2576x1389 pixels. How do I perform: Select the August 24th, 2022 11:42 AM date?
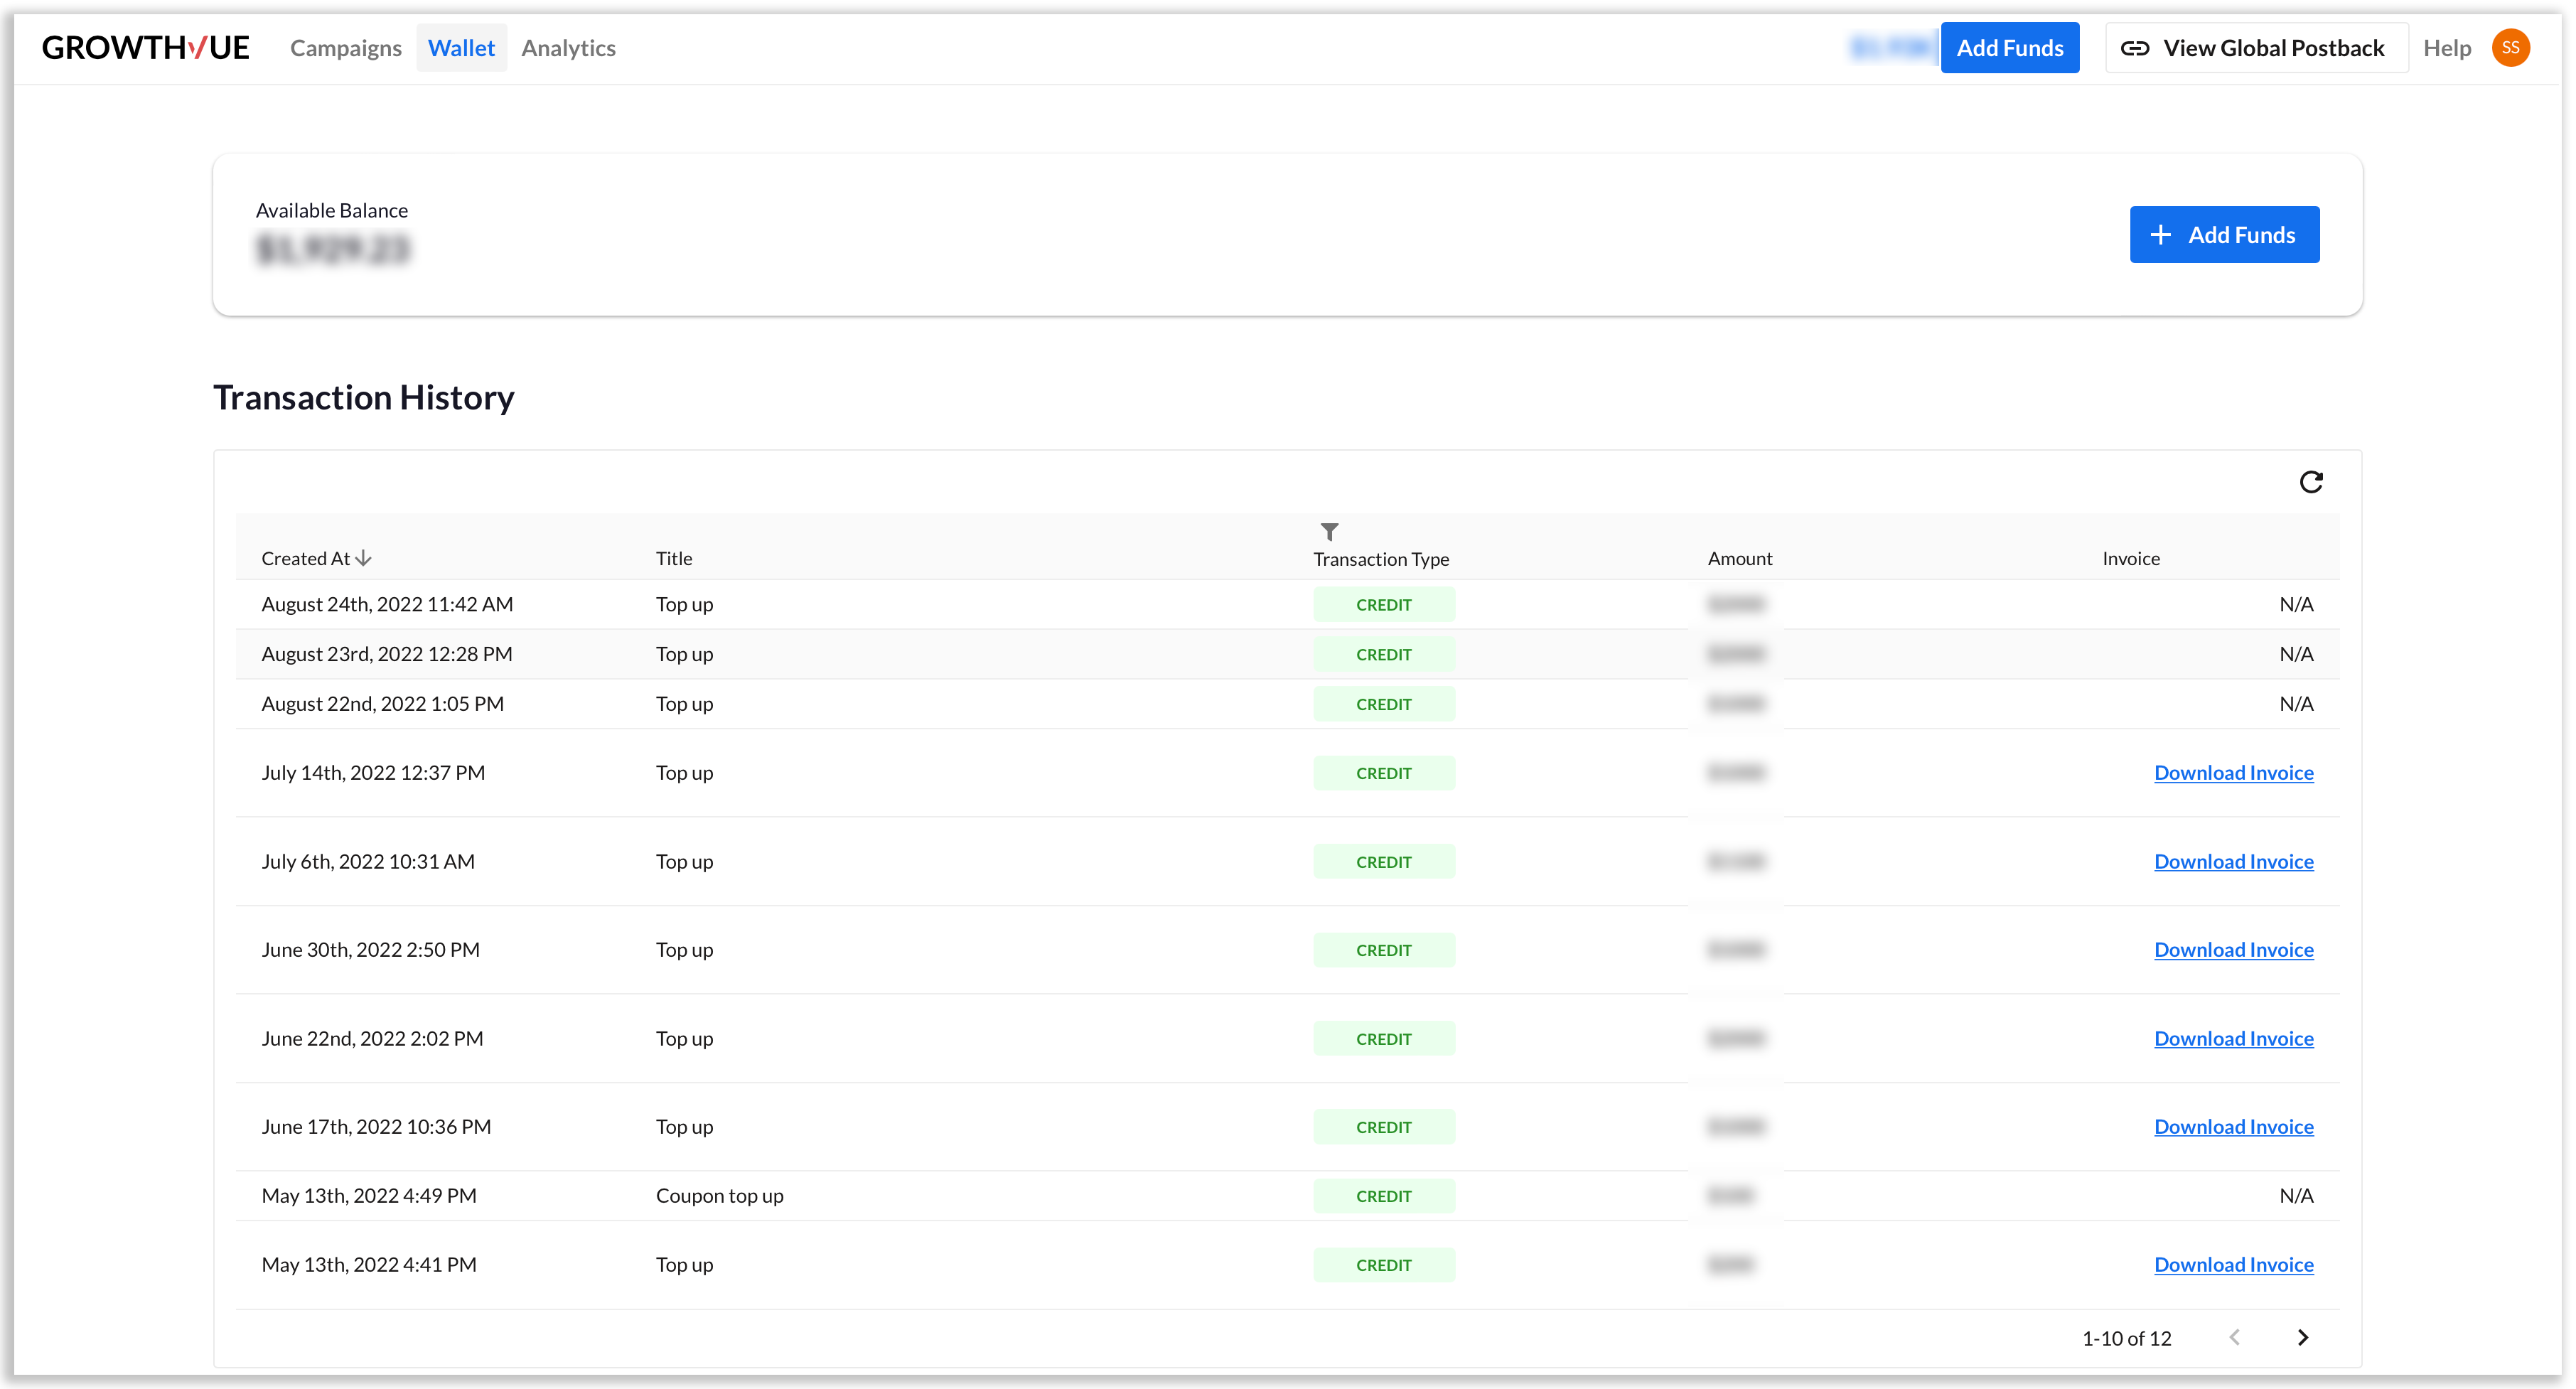pyautogui.click(x=387, y=604)
